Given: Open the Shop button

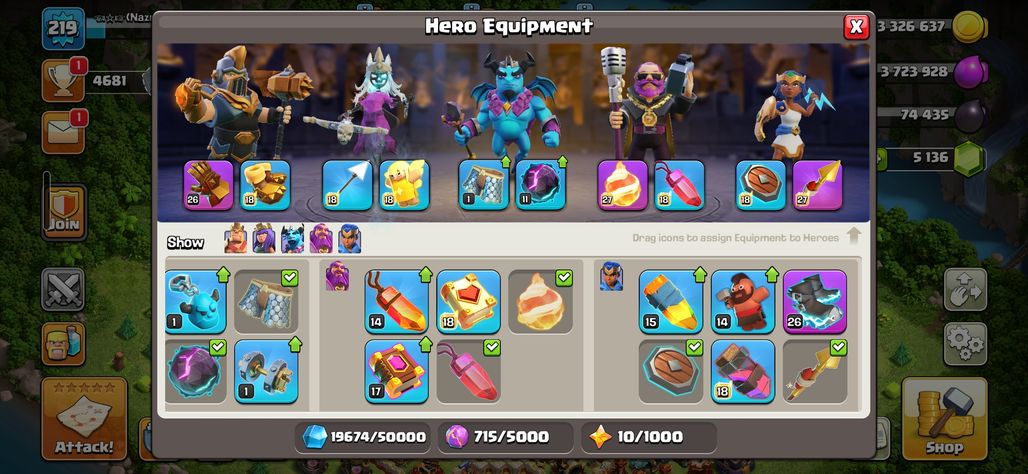Looking at the screenshot, I should pos(944,418).
